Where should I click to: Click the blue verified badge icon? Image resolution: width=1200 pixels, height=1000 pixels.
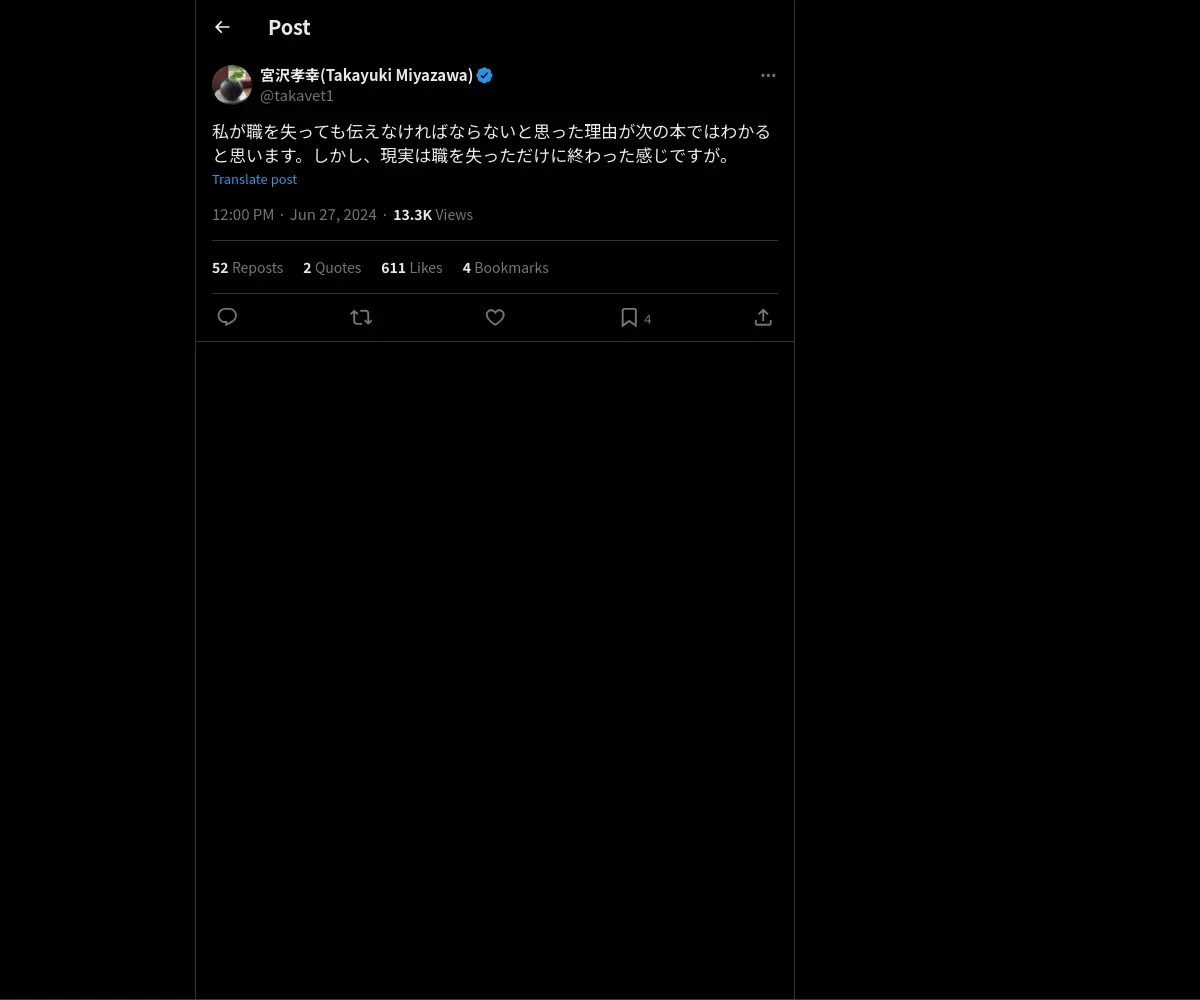485,75
